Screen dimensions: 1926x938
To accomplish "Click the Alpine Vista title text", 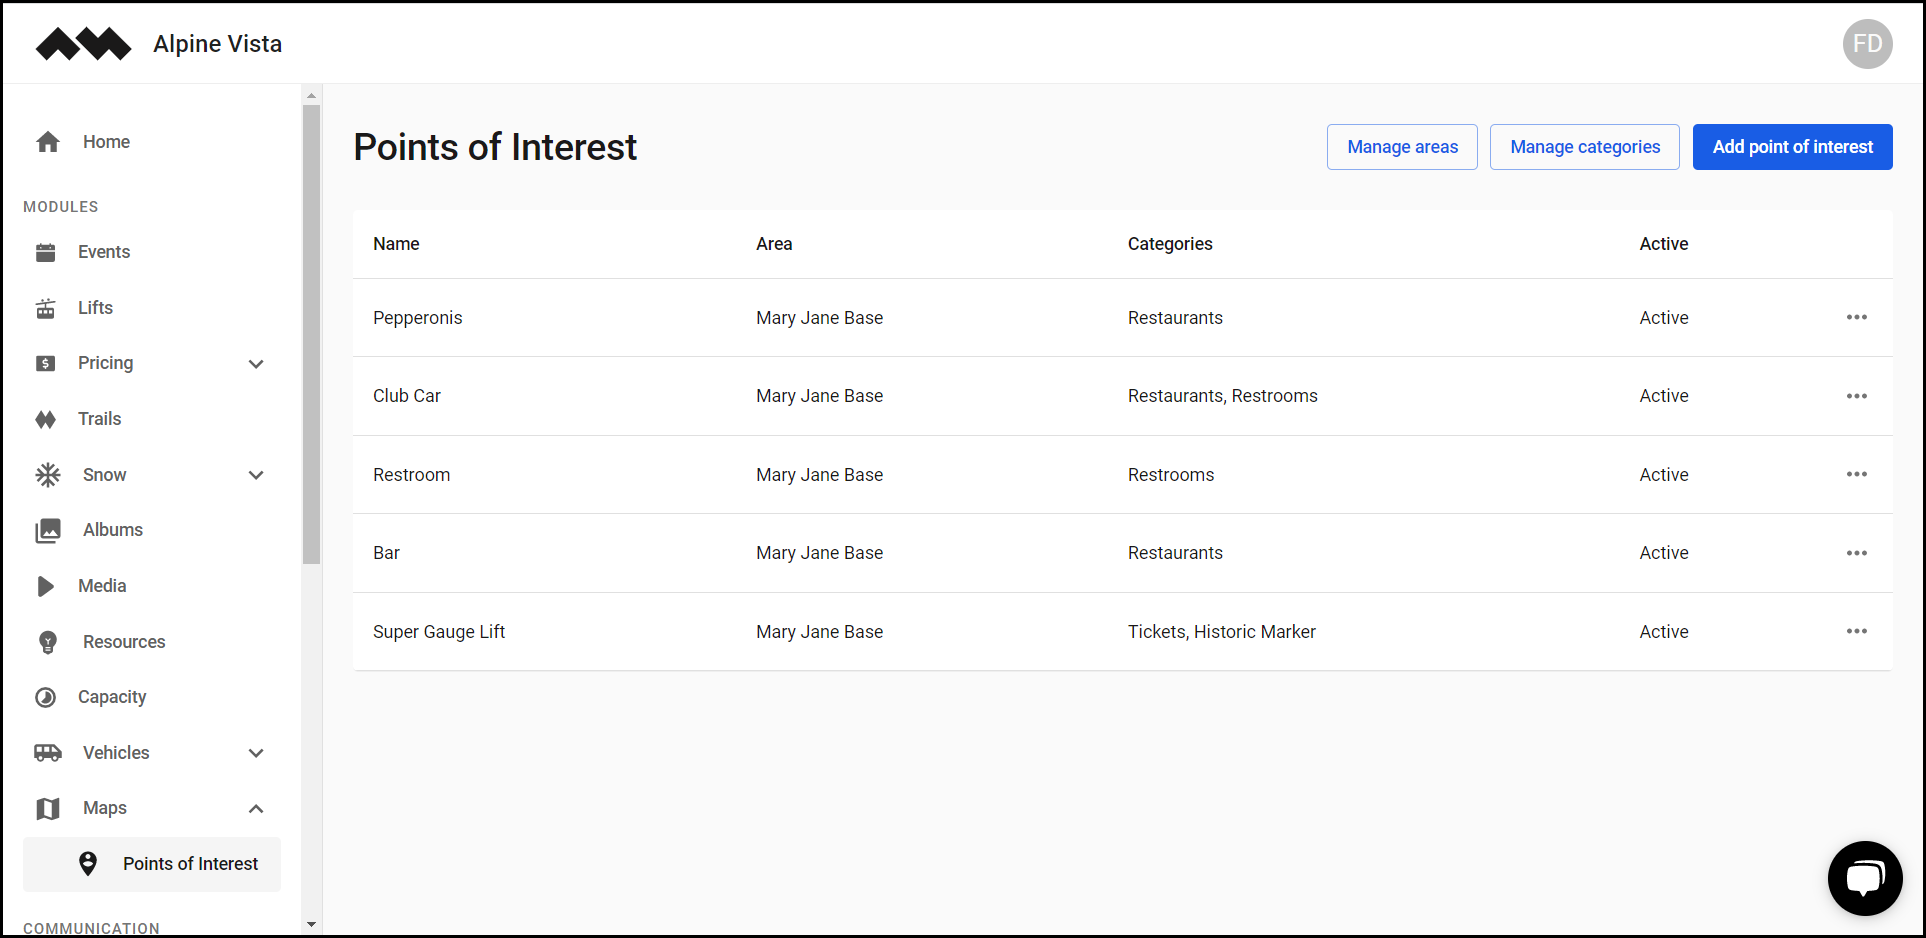I will (218, 44).
